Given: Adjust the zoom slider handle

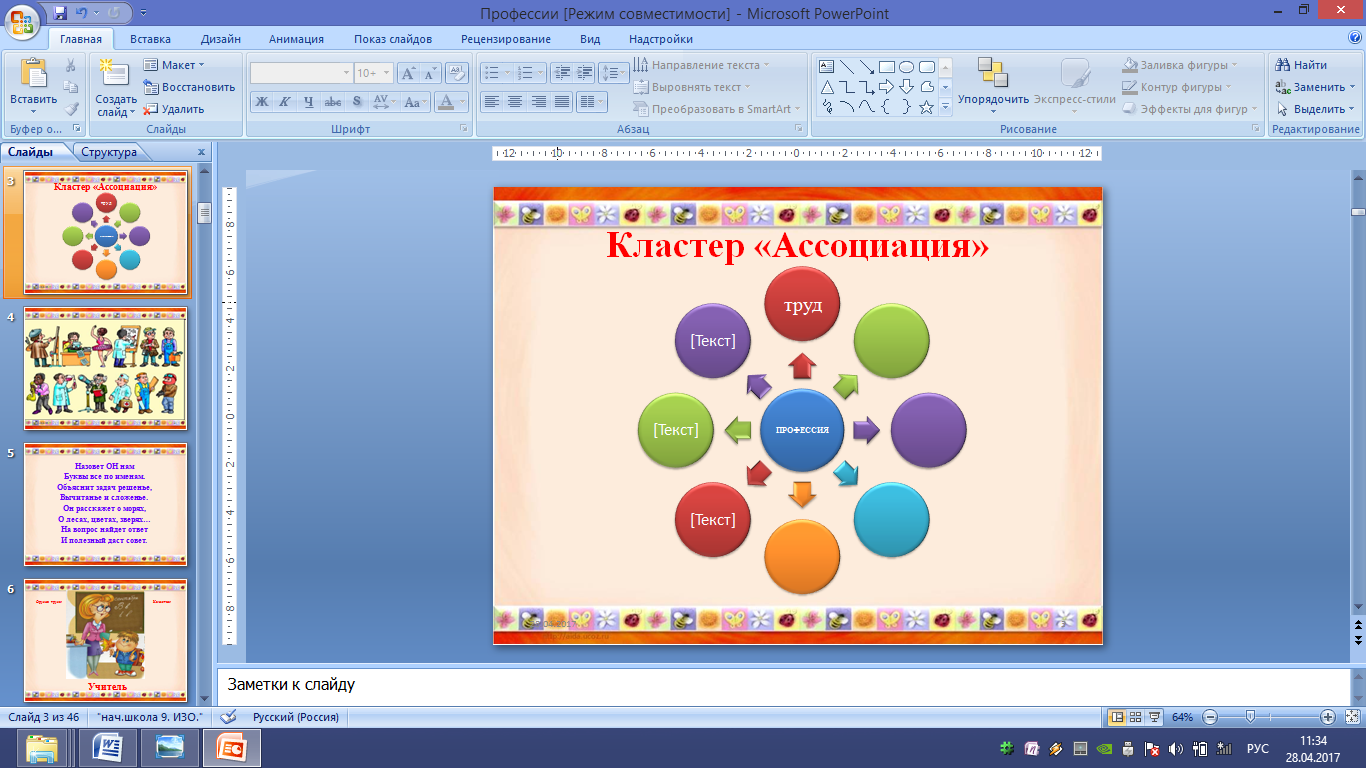Looking at the screenshot, I should coord(1250,717).
